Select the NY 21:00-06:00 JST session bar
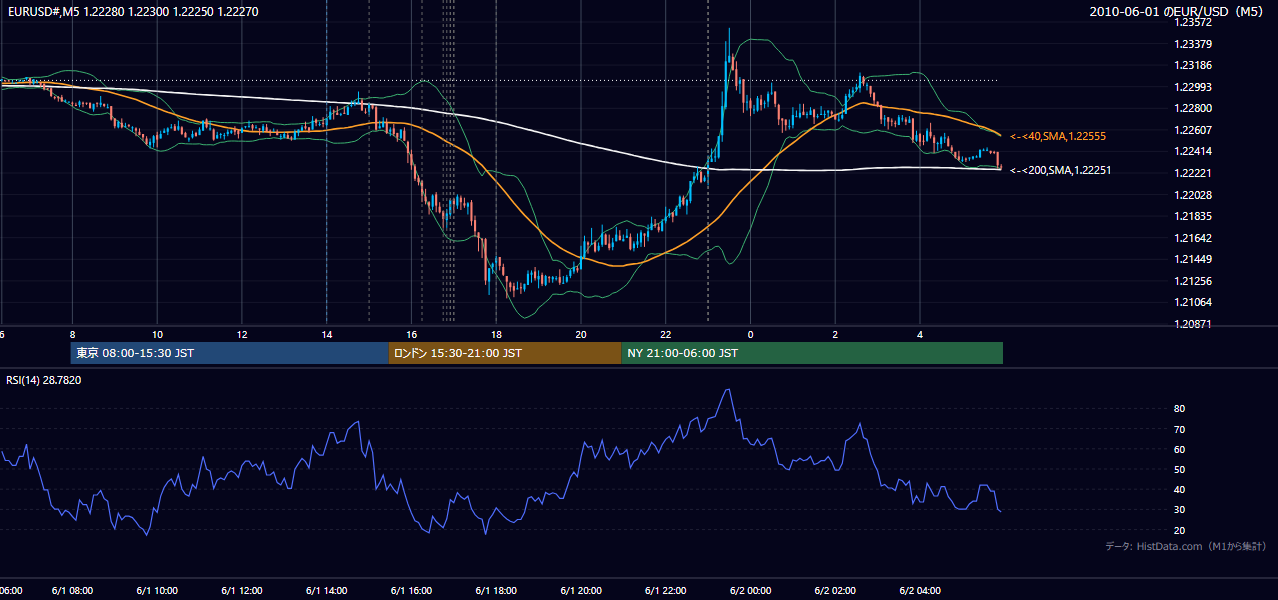Image resolution: width=1278 pixels, height=600 pixels. pos(812,353)
